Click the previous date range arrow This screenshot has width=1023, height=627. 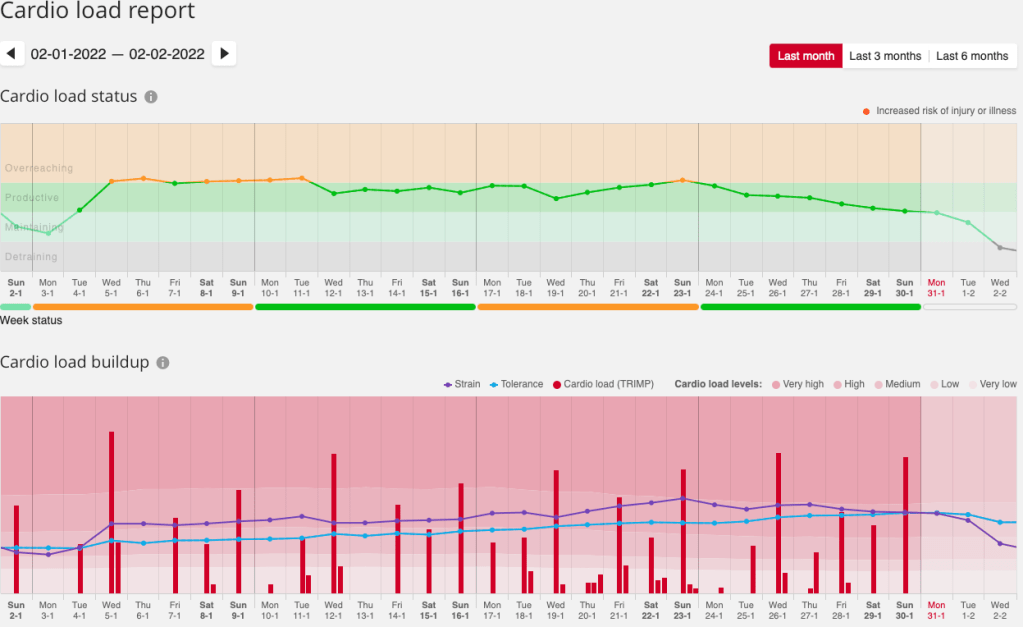(x=12, y=54)
